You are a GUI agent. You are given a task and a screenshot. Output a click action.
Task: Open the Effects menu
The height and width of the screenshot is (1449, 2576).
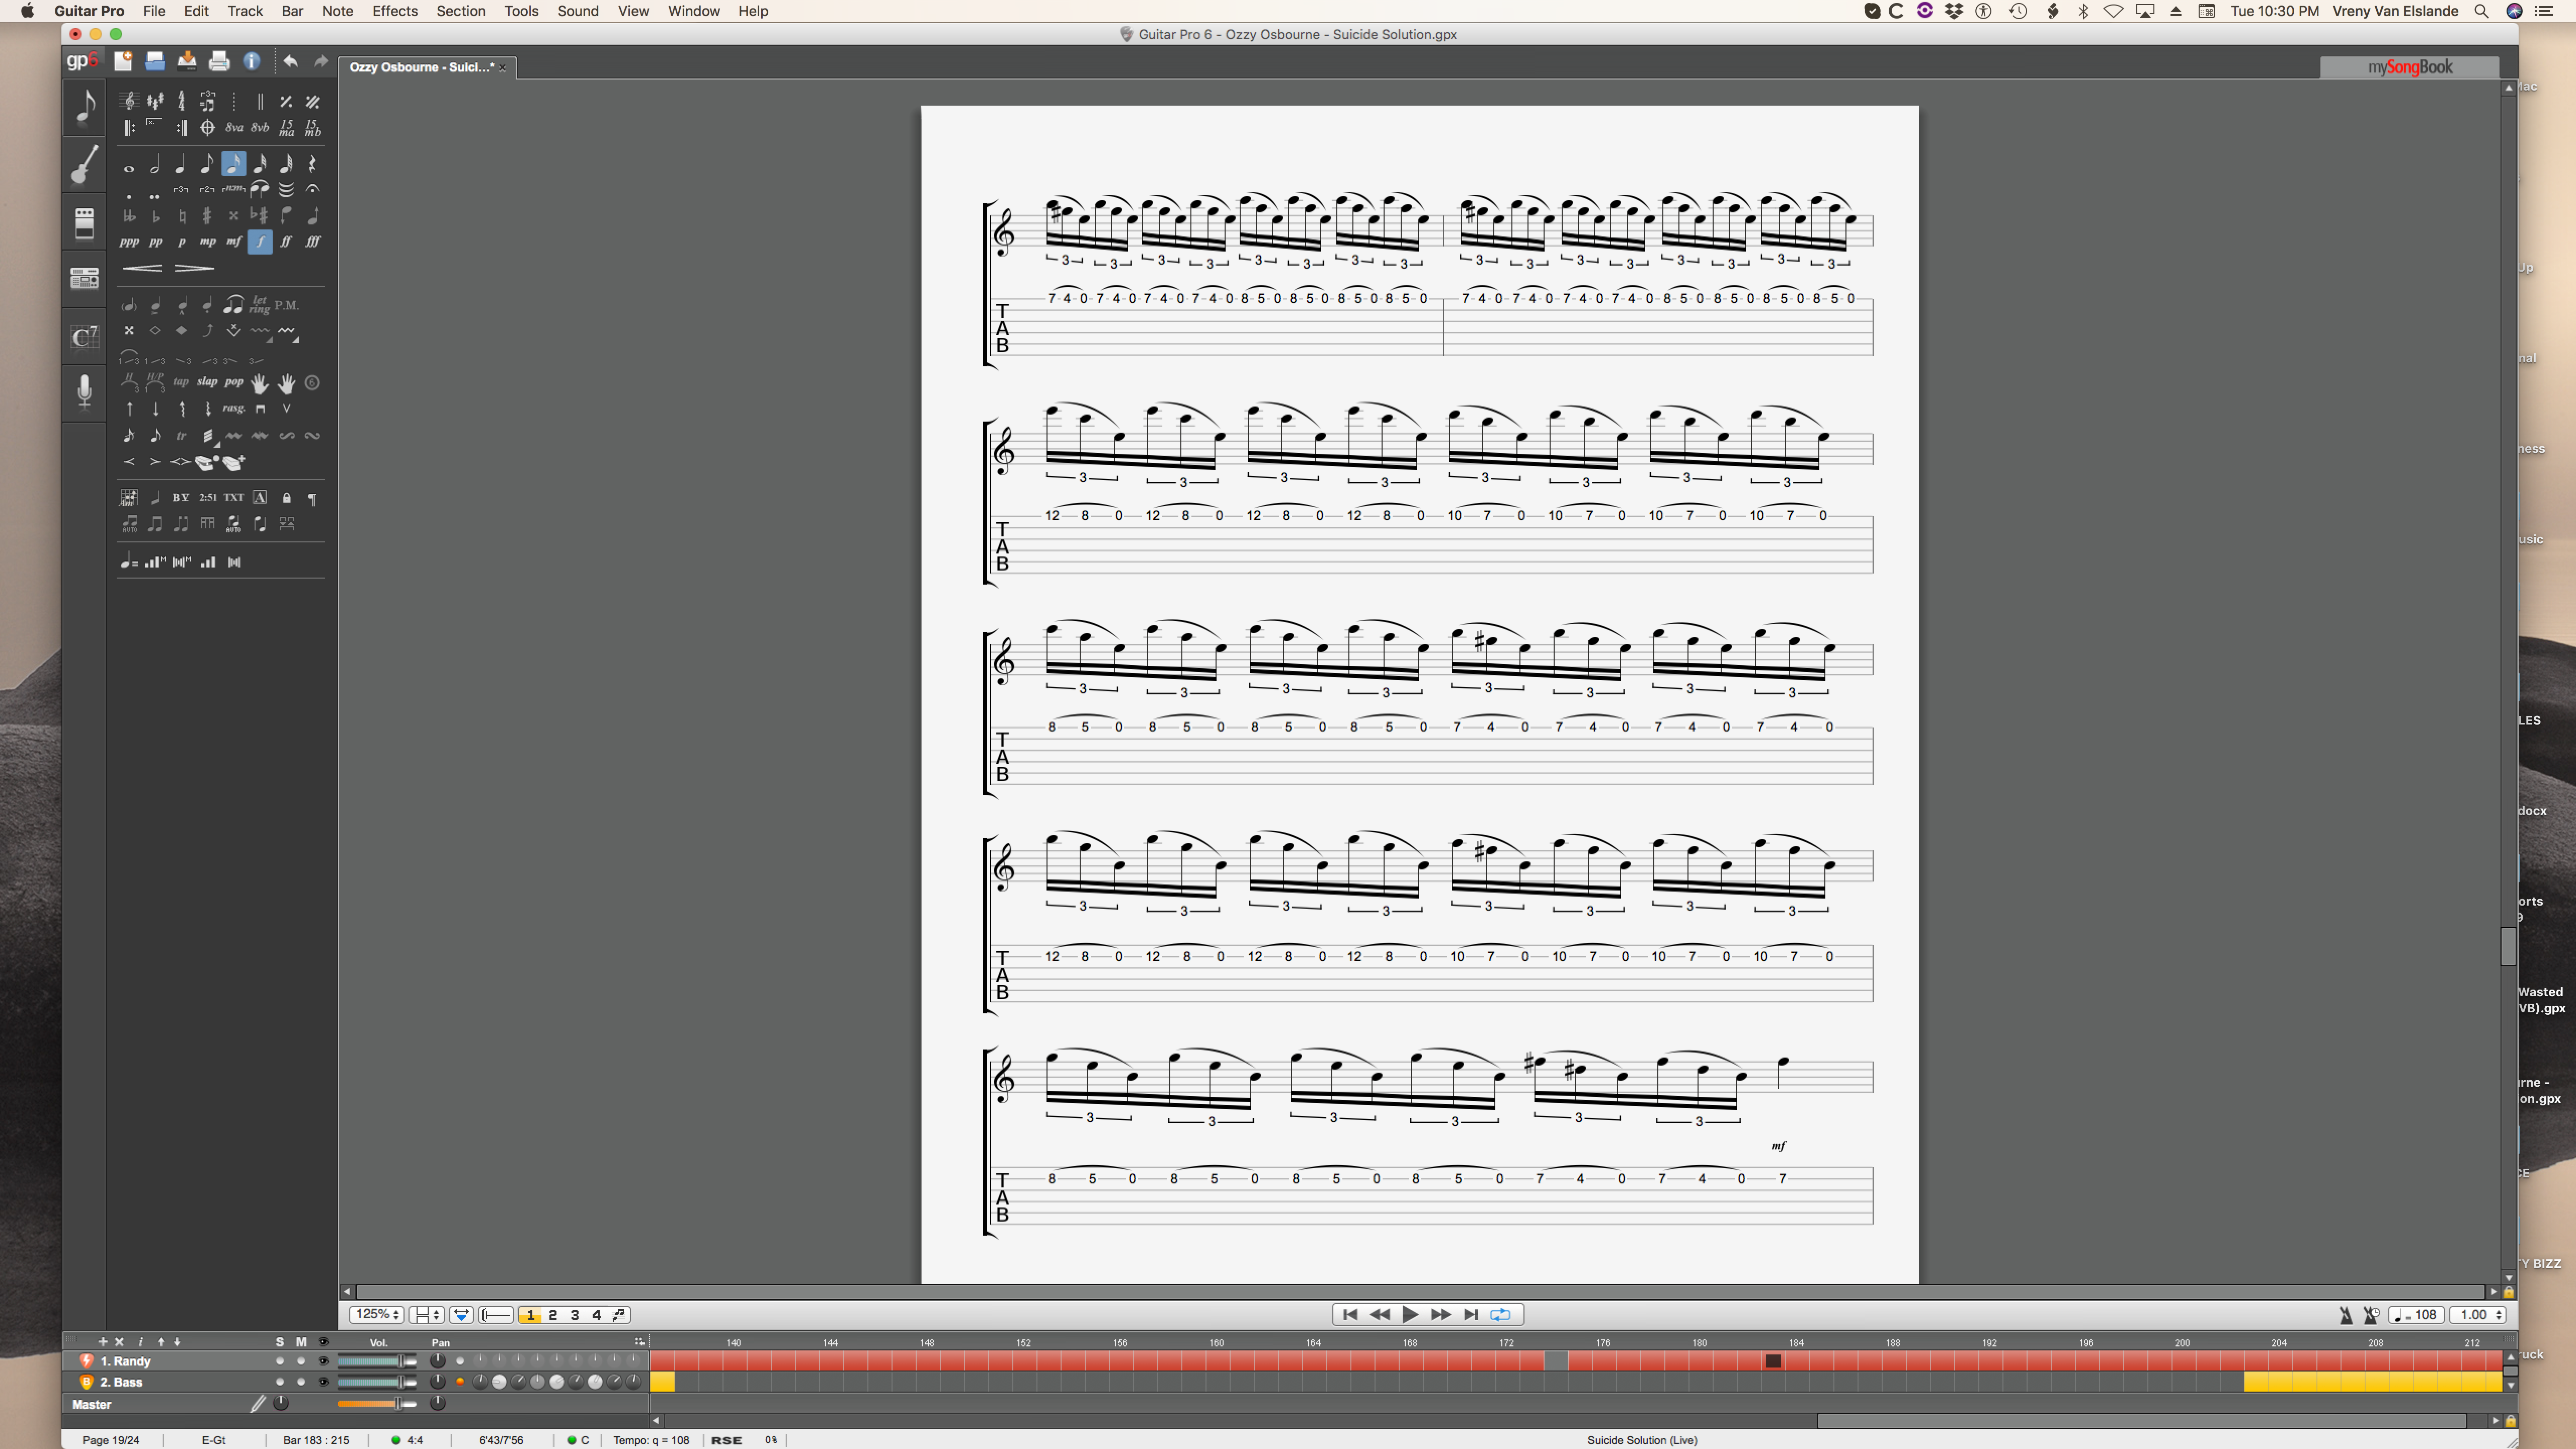point(394,11)
